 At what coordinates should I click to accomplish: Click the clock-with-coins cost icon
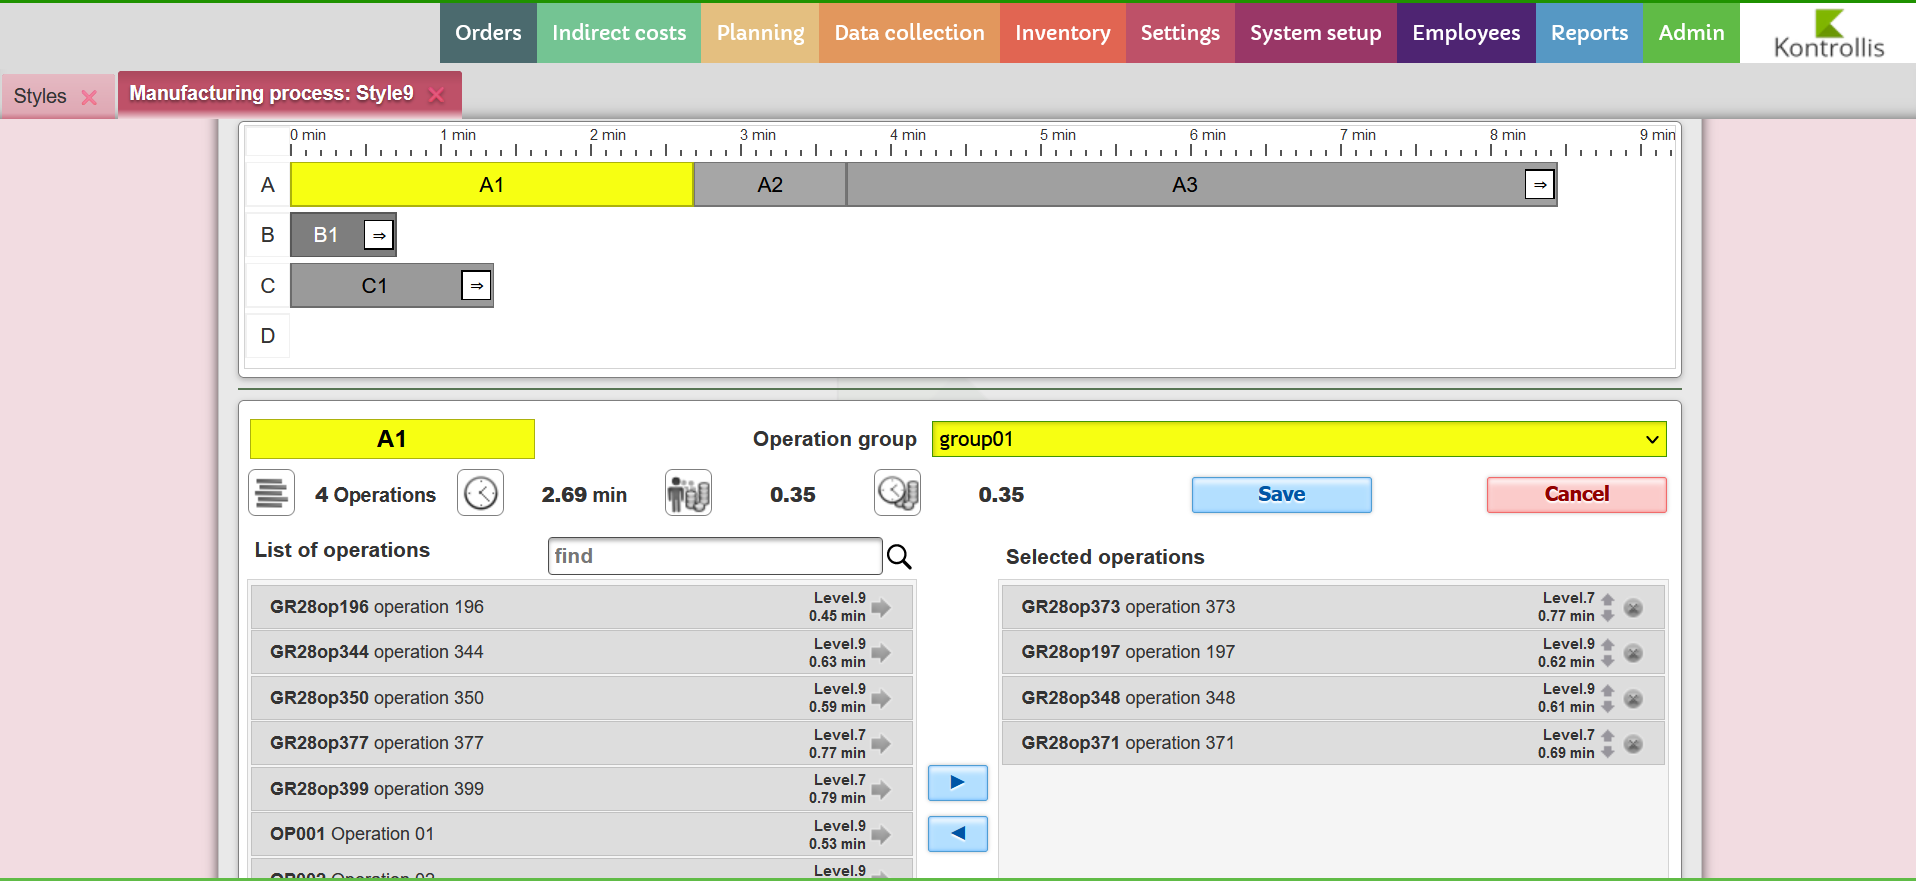click(897, 493)
